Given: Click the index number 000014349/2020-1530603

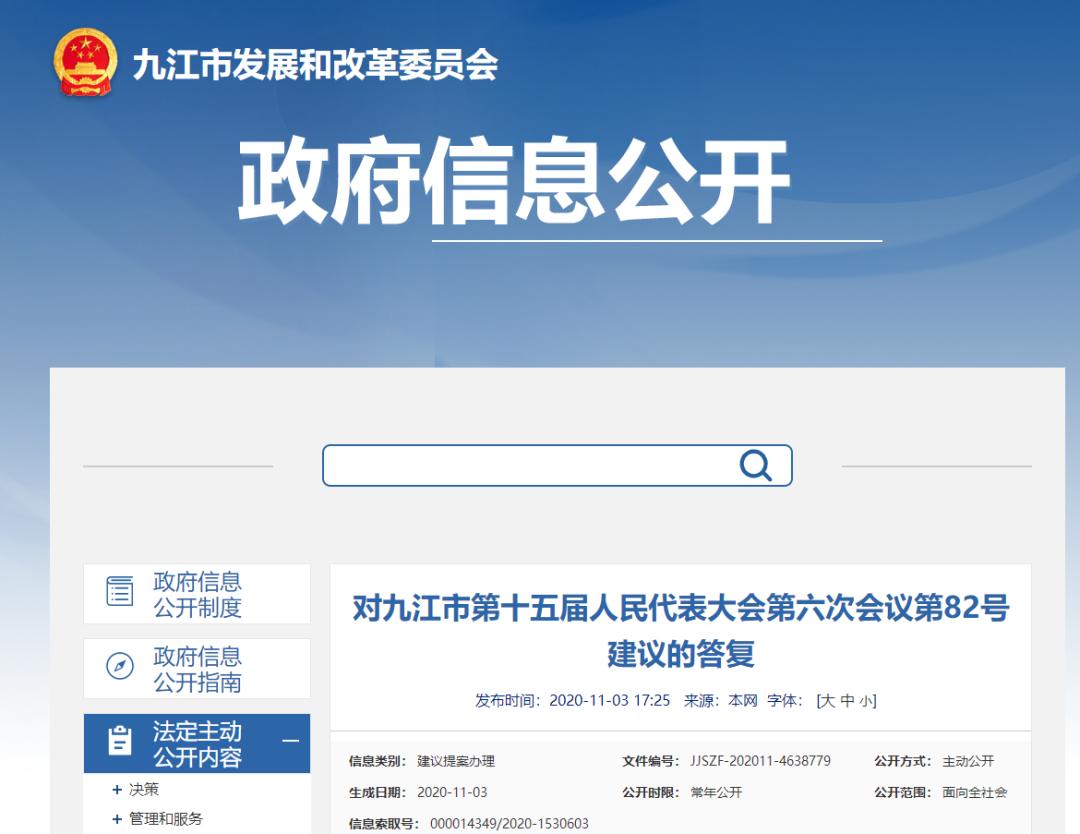Looking at the screenshot, I should [510, 824].
